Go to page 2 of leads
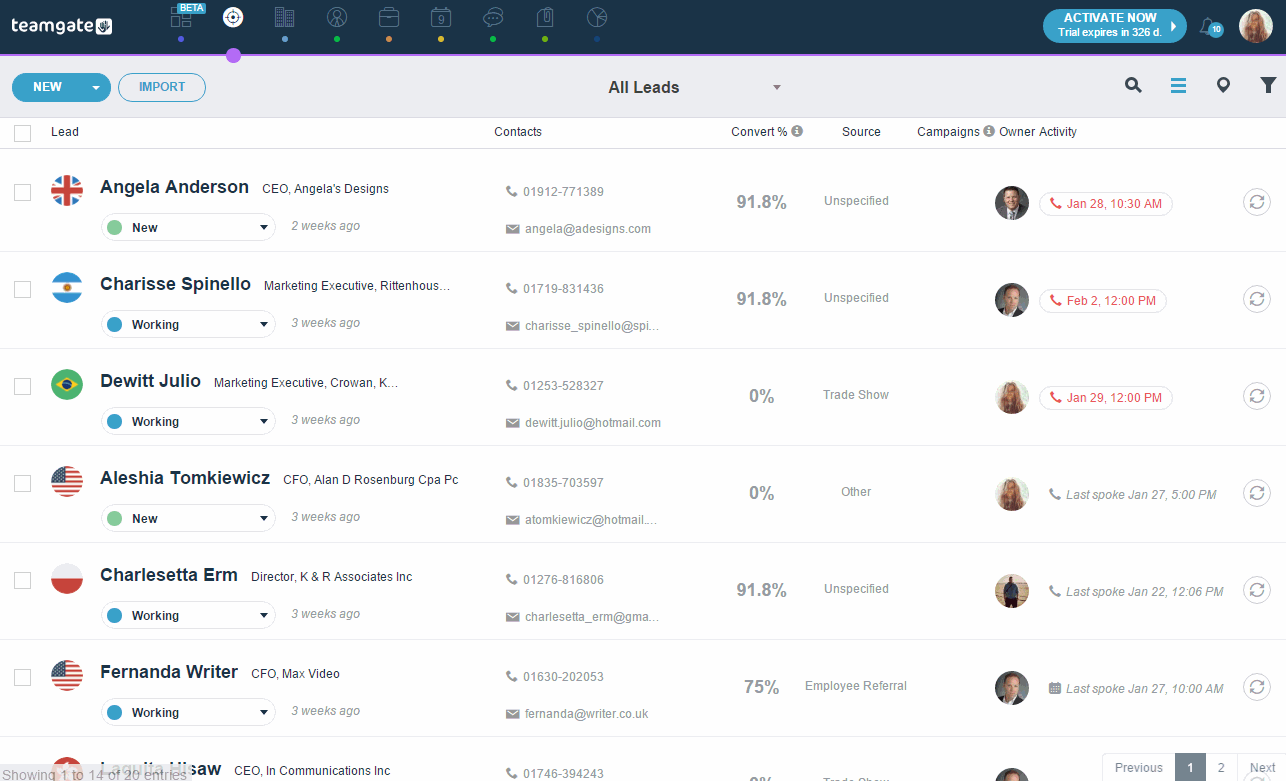Viewport: 1286px width, 781px height. 1221,768
